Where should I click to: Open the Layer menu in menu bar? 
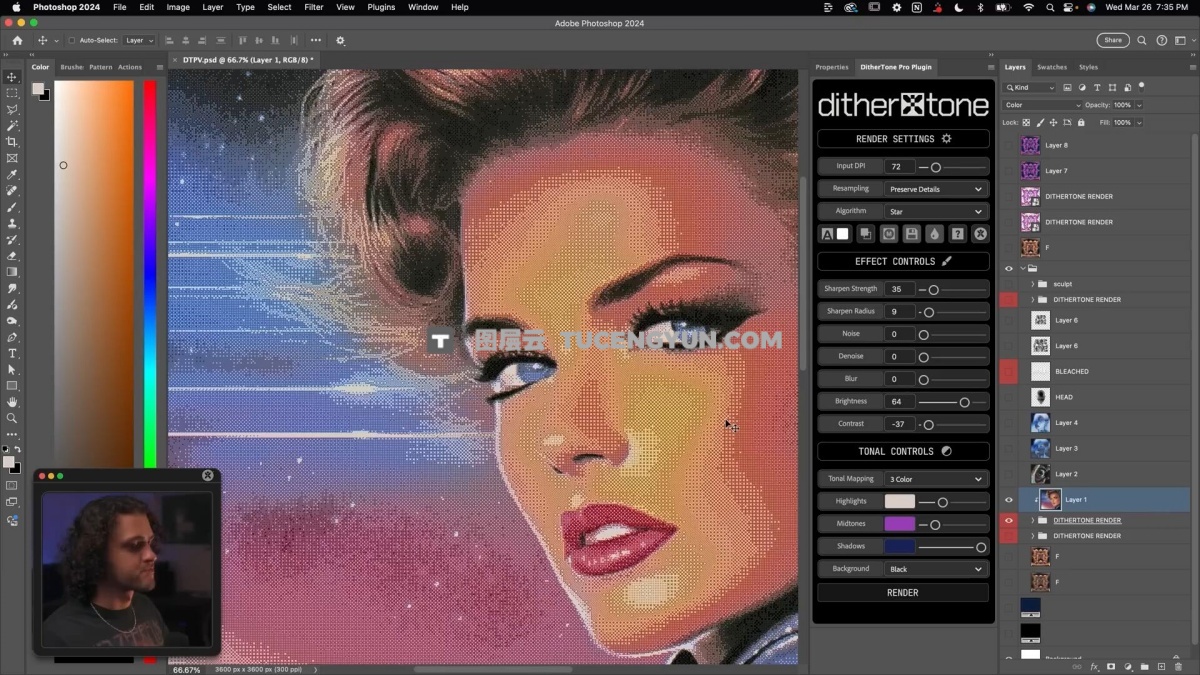pos(213,7)
